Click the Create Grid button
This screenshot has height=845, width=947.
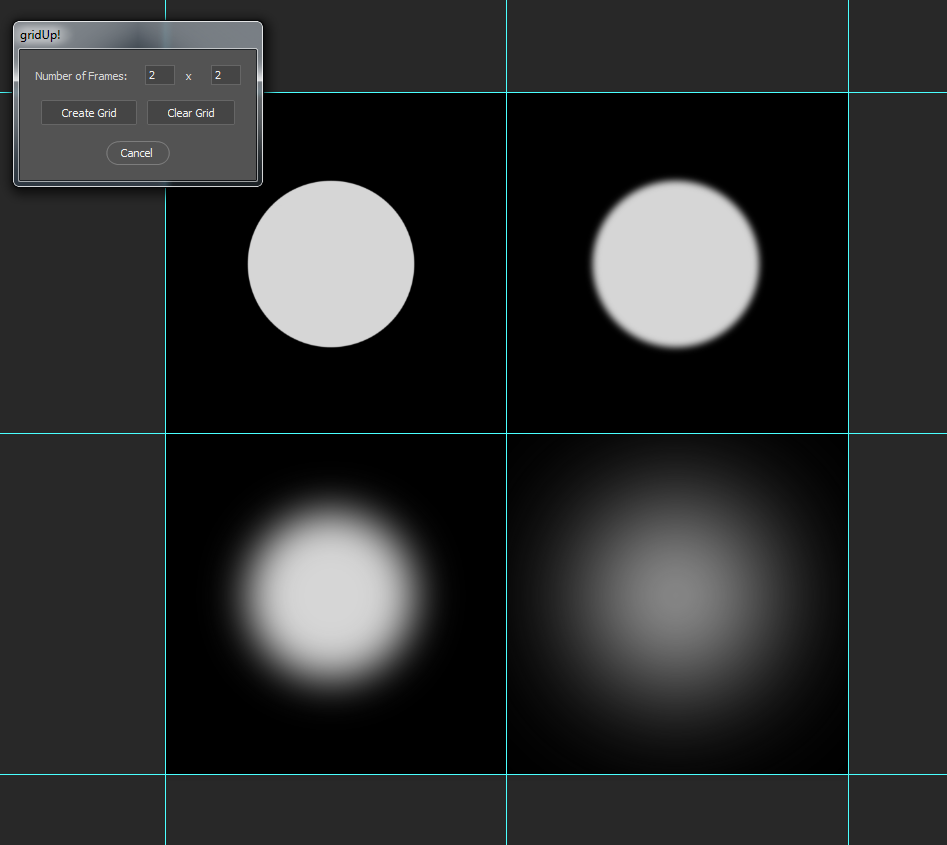click(89, 113)
